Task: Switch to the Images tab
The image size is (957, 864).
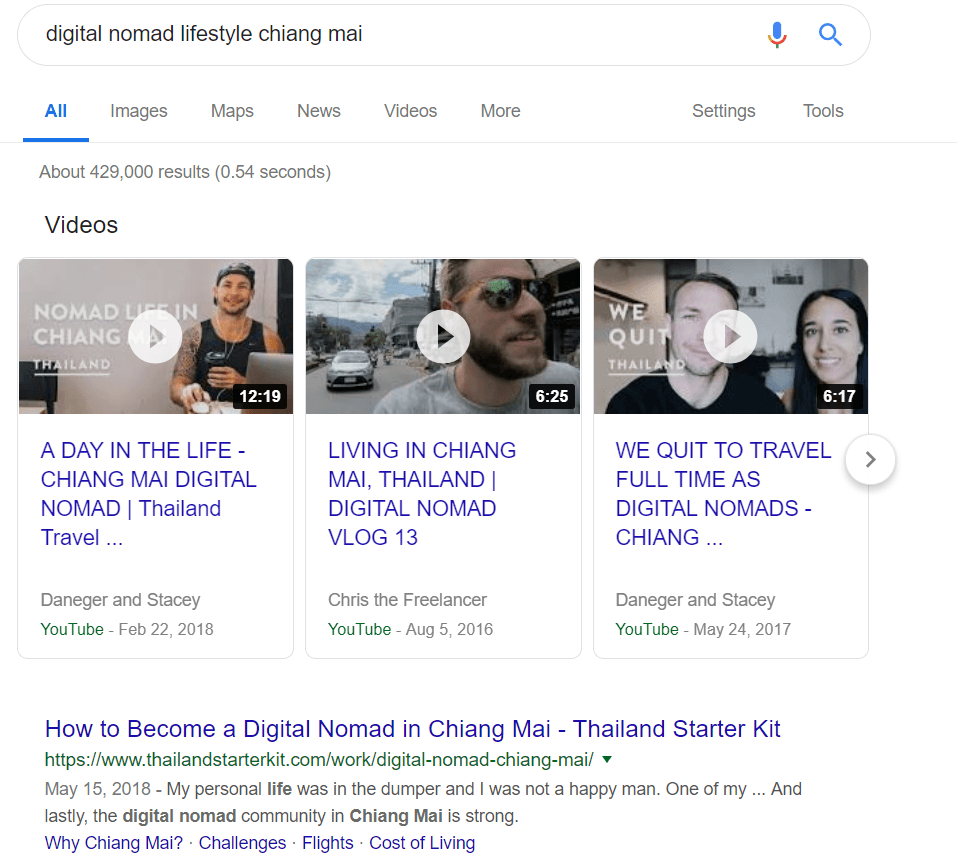Action: [x=139, y=111]
